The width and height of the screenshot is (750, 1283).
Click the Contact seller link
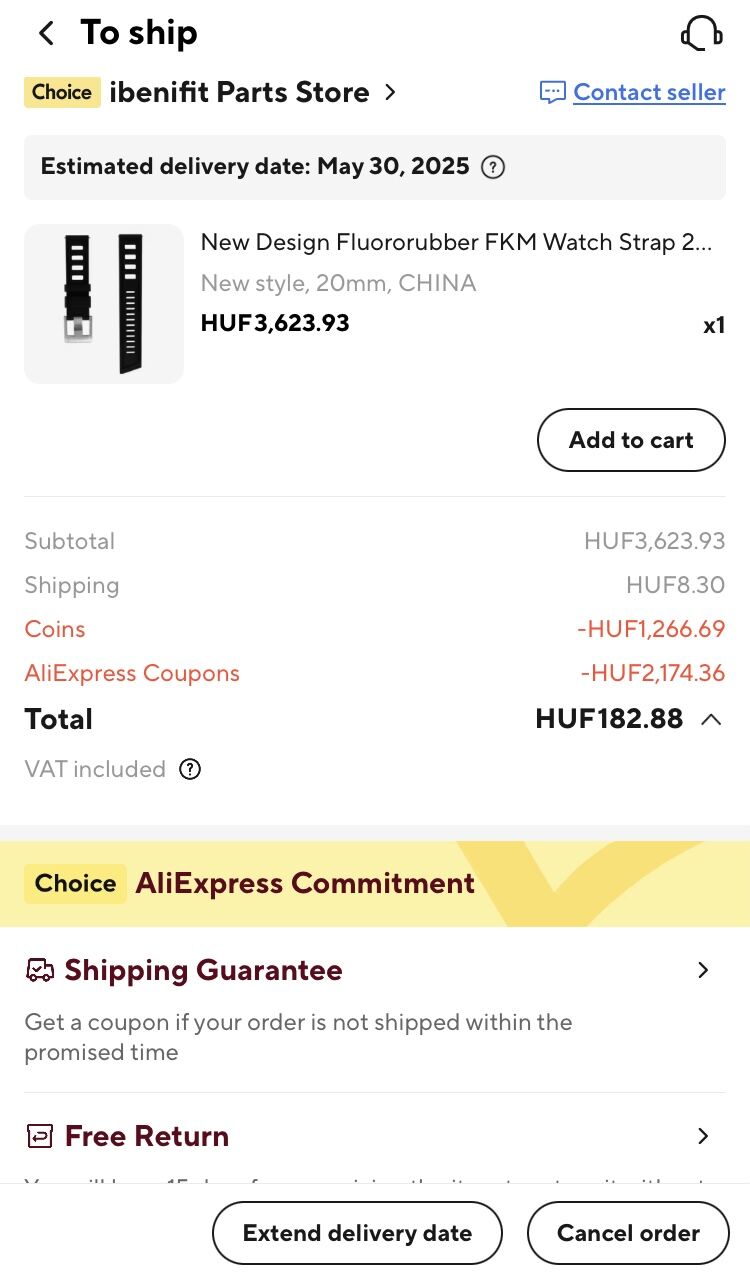pos(650,92)
